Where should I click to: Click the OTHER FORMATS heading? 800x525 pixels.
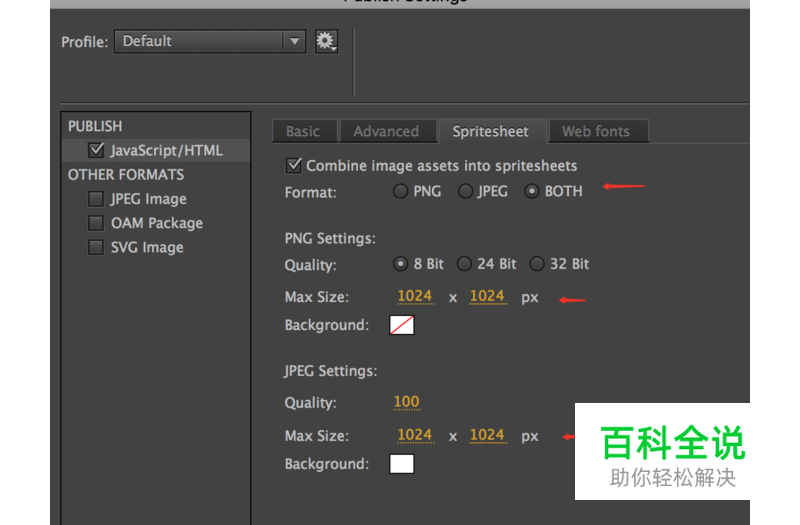pos(126,174)
